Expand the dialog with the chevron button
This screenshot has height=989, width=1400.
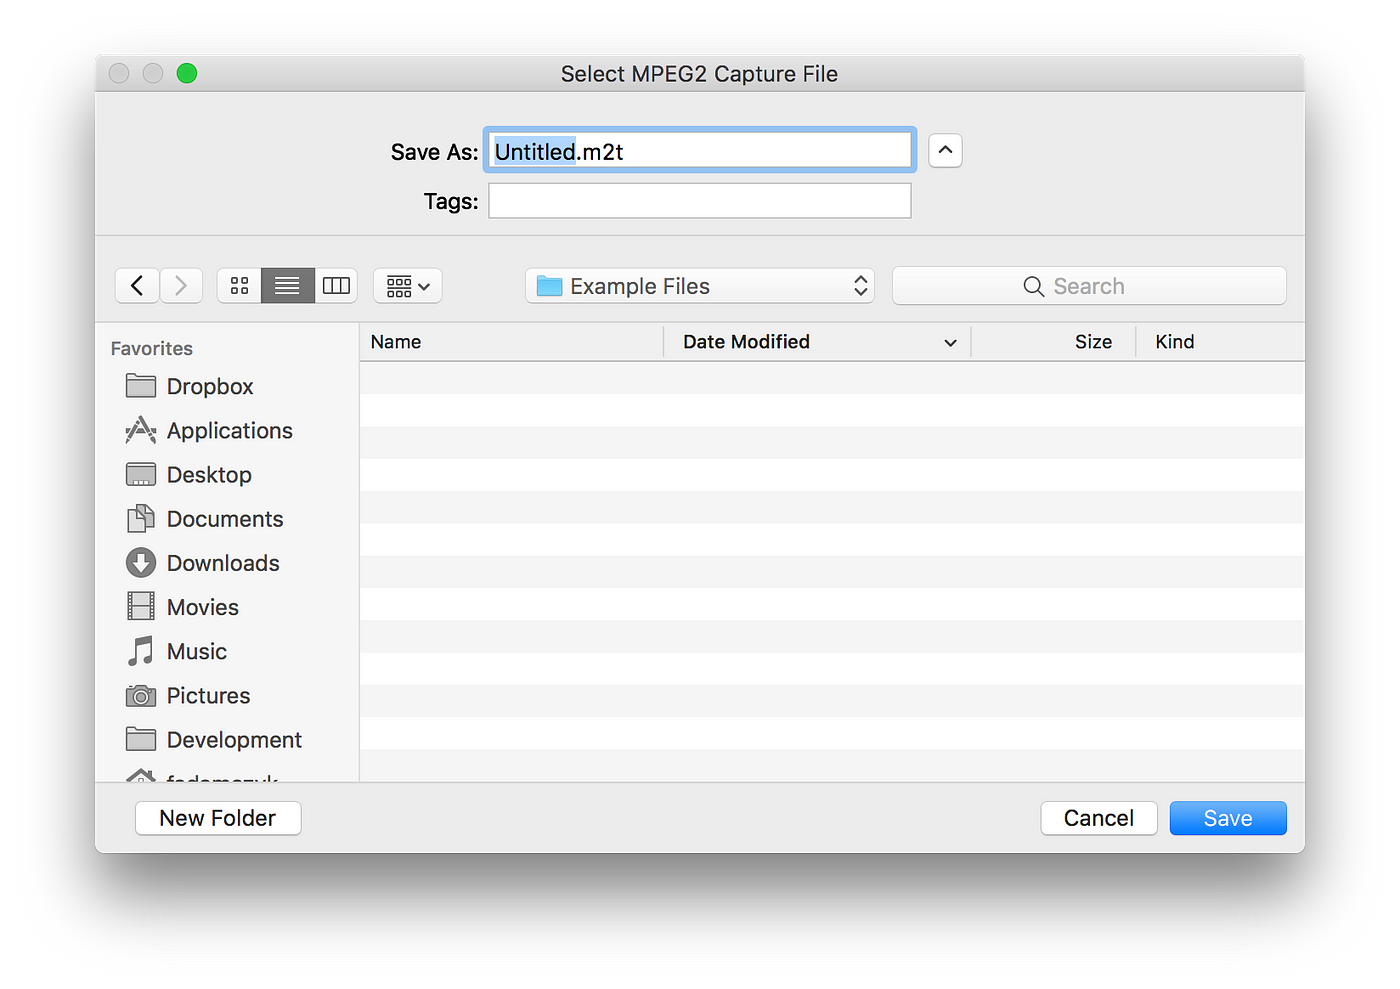[944, 150]
